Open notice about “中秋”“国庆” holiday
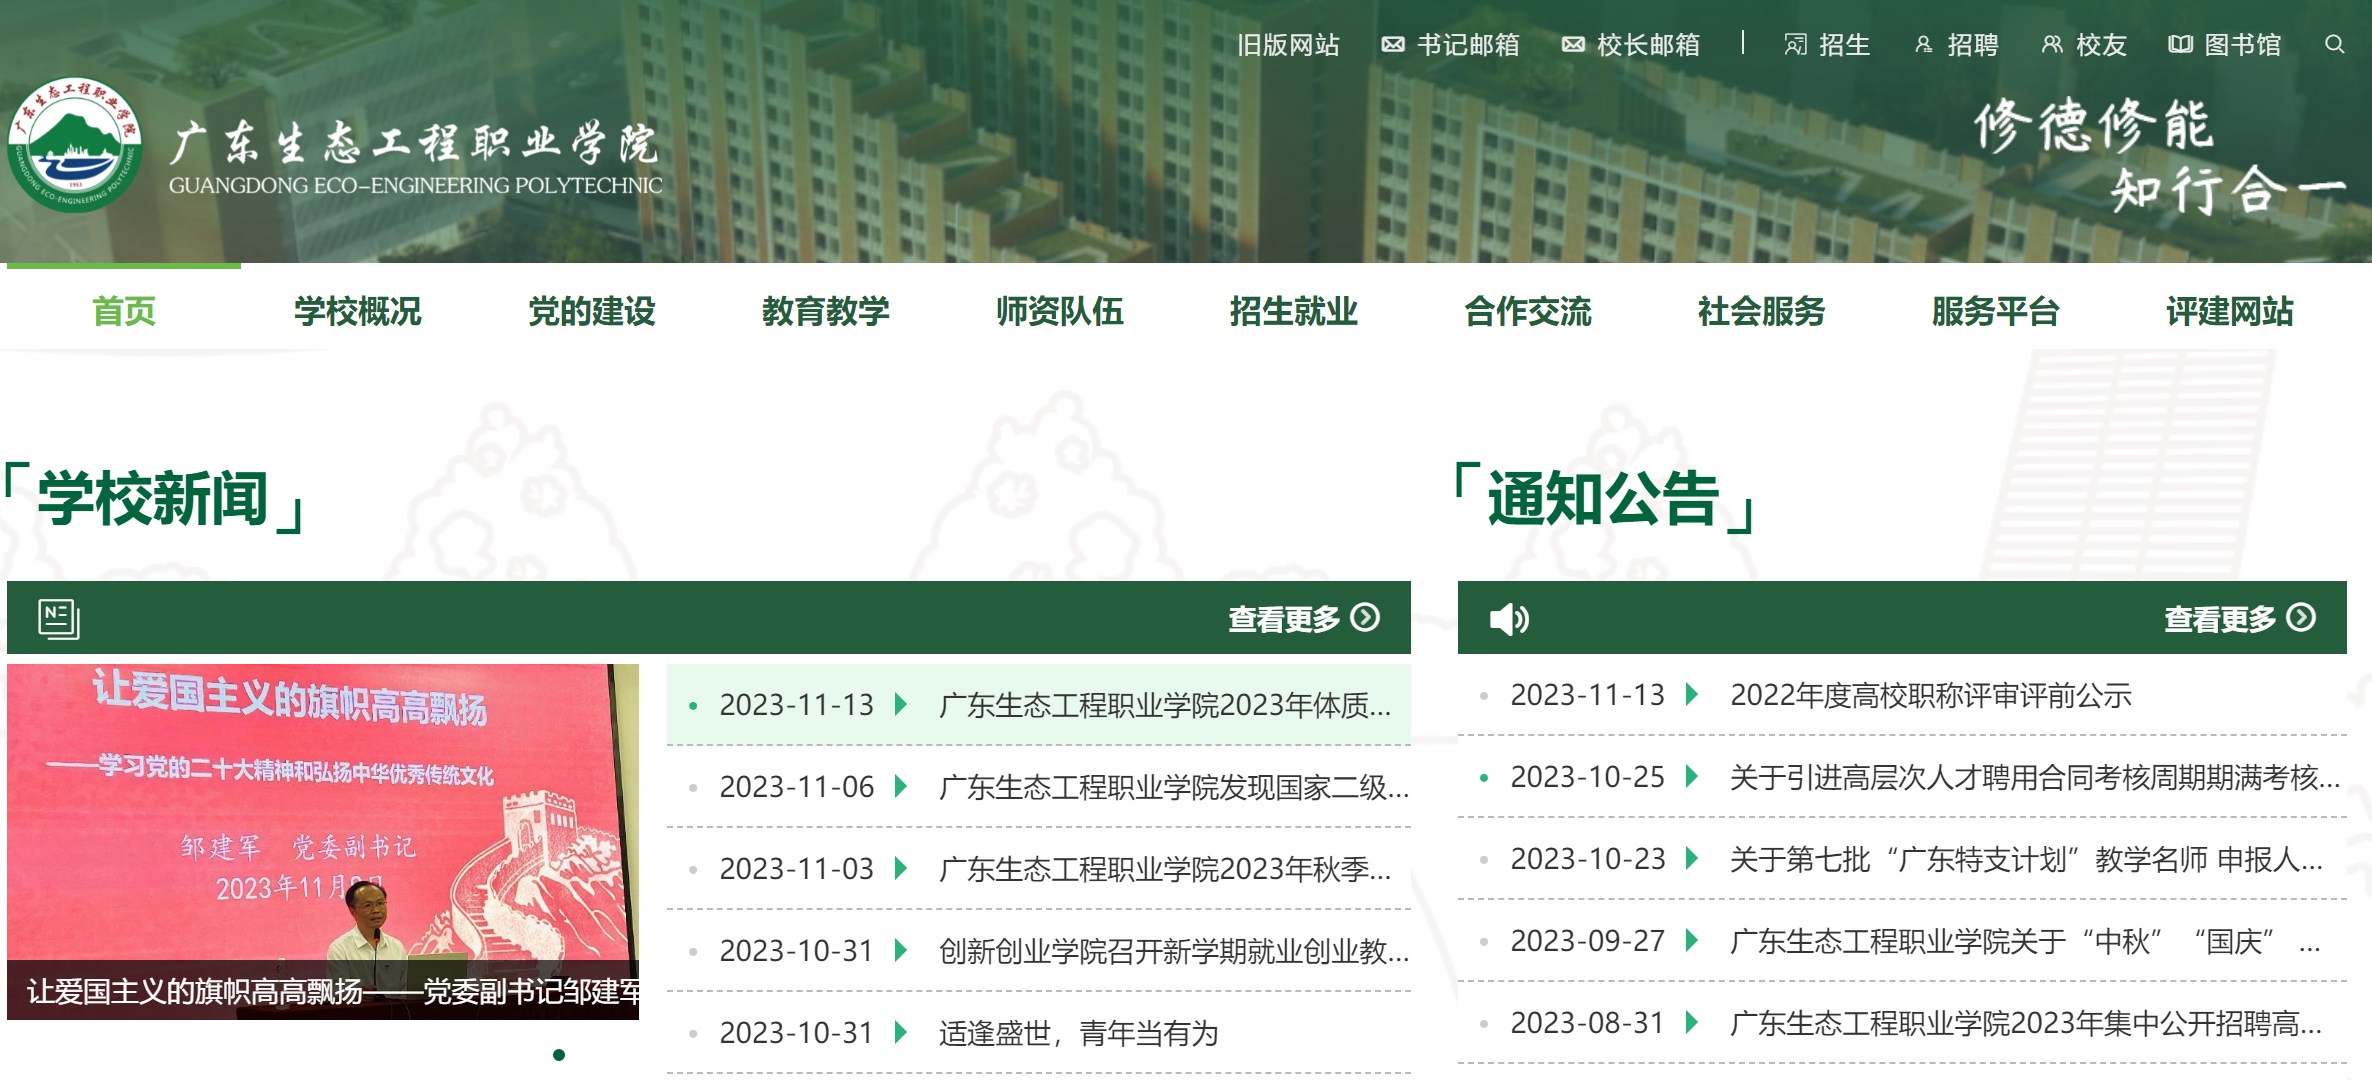Screen dimensions: 2372x1080 pos(2026,941)
